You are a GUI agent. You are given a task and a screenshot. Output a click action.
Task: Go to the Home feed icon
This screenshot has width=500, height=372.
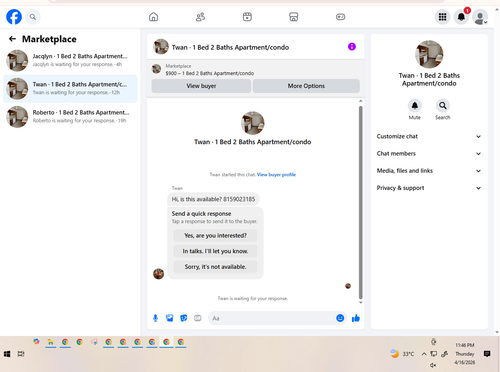pyautogui.click(x=153, y=17)
